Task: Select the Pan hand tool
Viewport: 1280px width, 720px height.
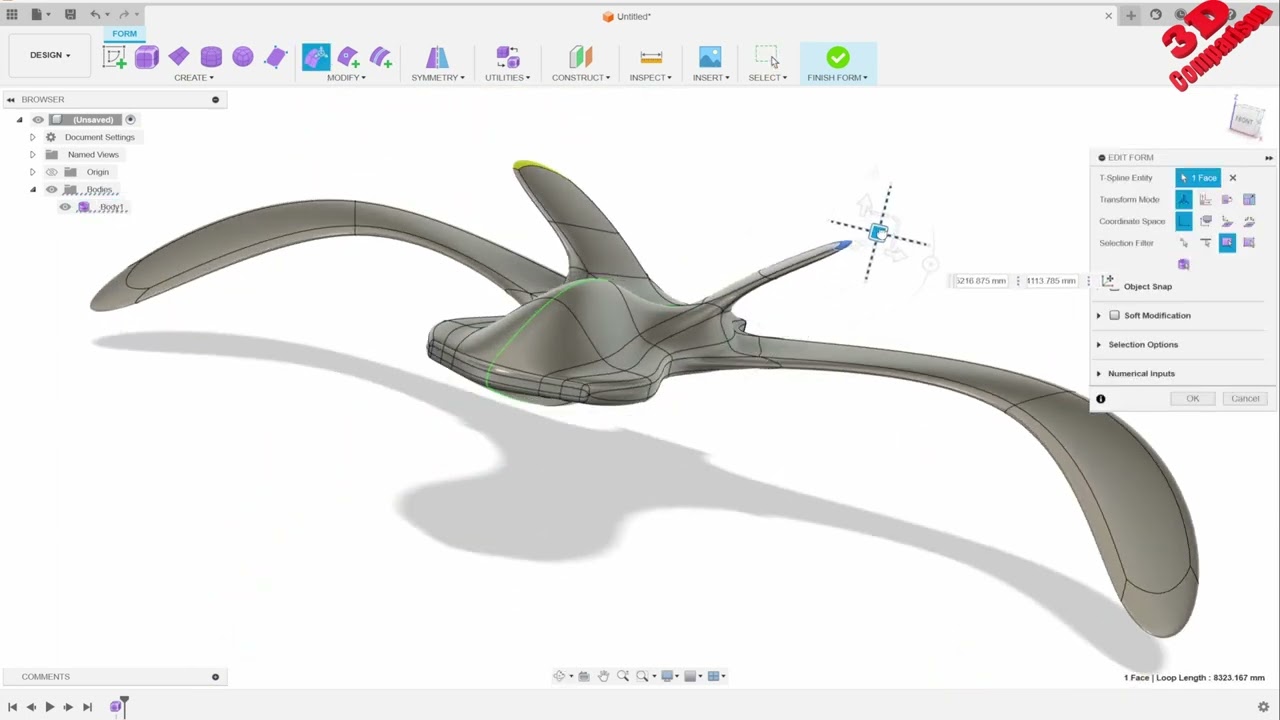Action: (603, 676)
